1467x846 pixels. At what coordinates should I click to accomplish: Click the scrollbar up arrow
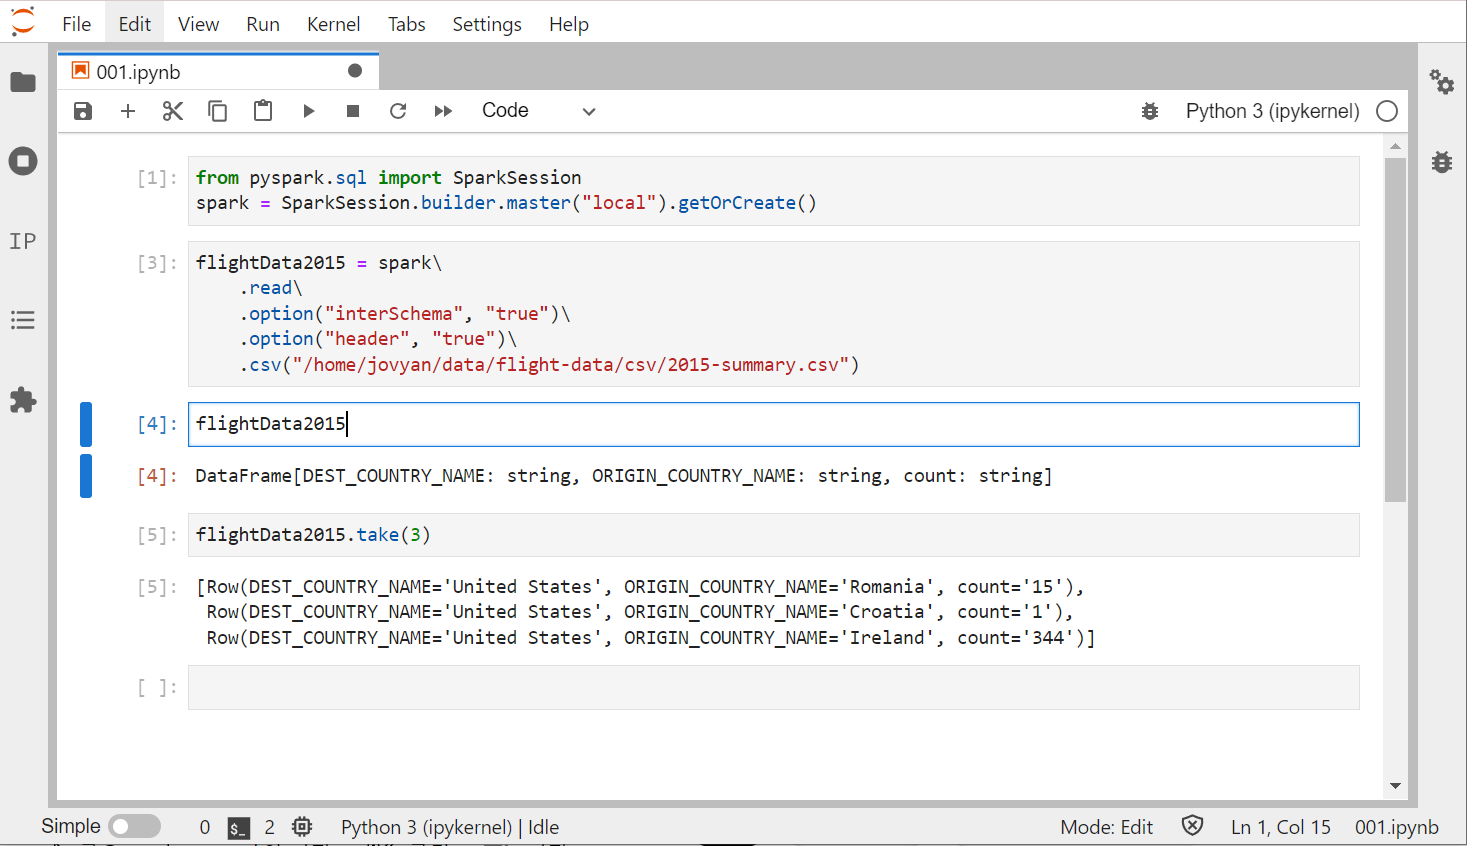click(x=1395, y=147)
